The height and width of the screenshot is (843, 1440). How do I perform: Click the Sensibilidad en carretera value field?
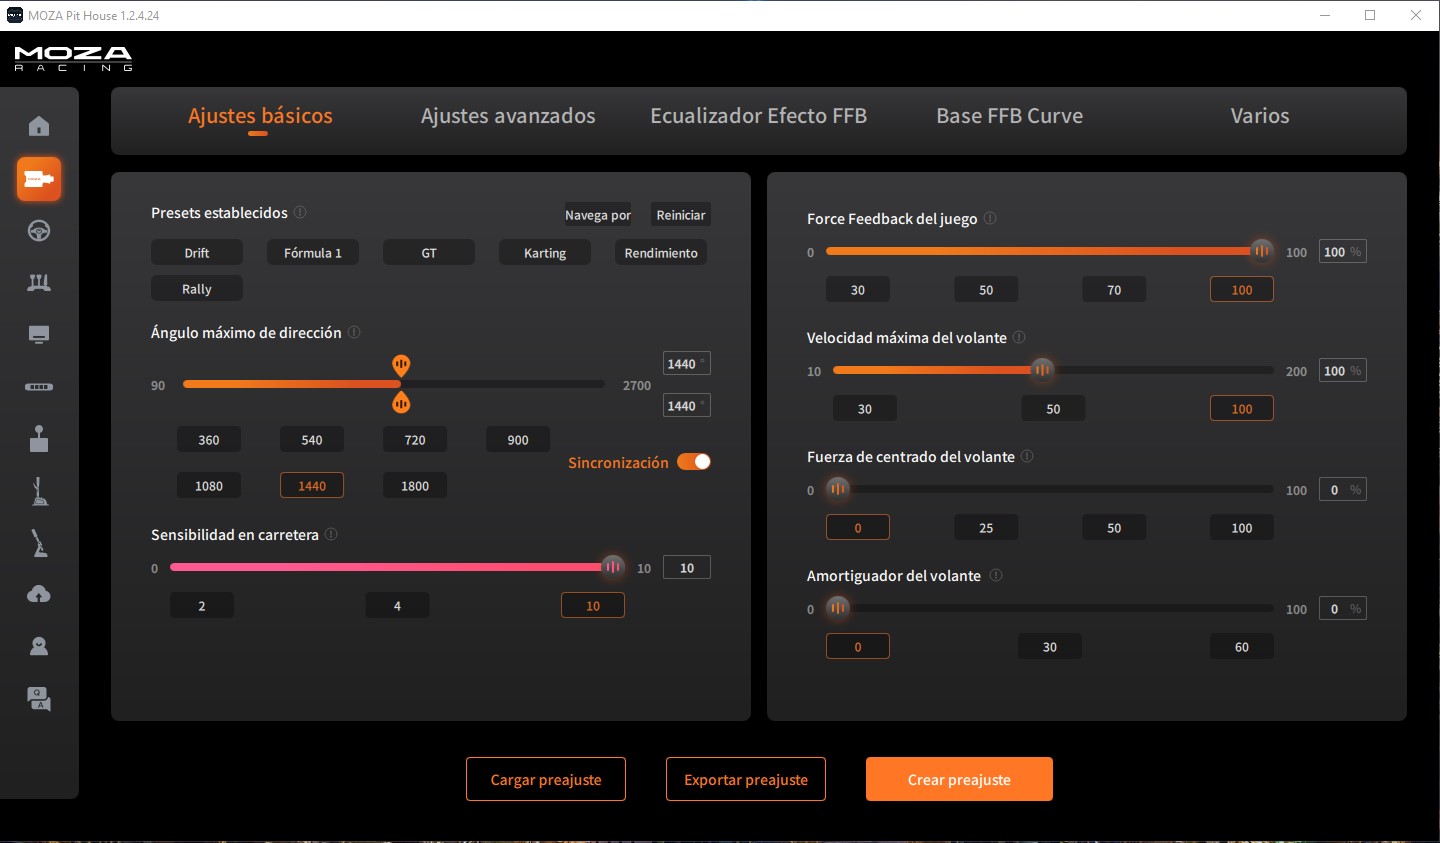tap(687, 568)
